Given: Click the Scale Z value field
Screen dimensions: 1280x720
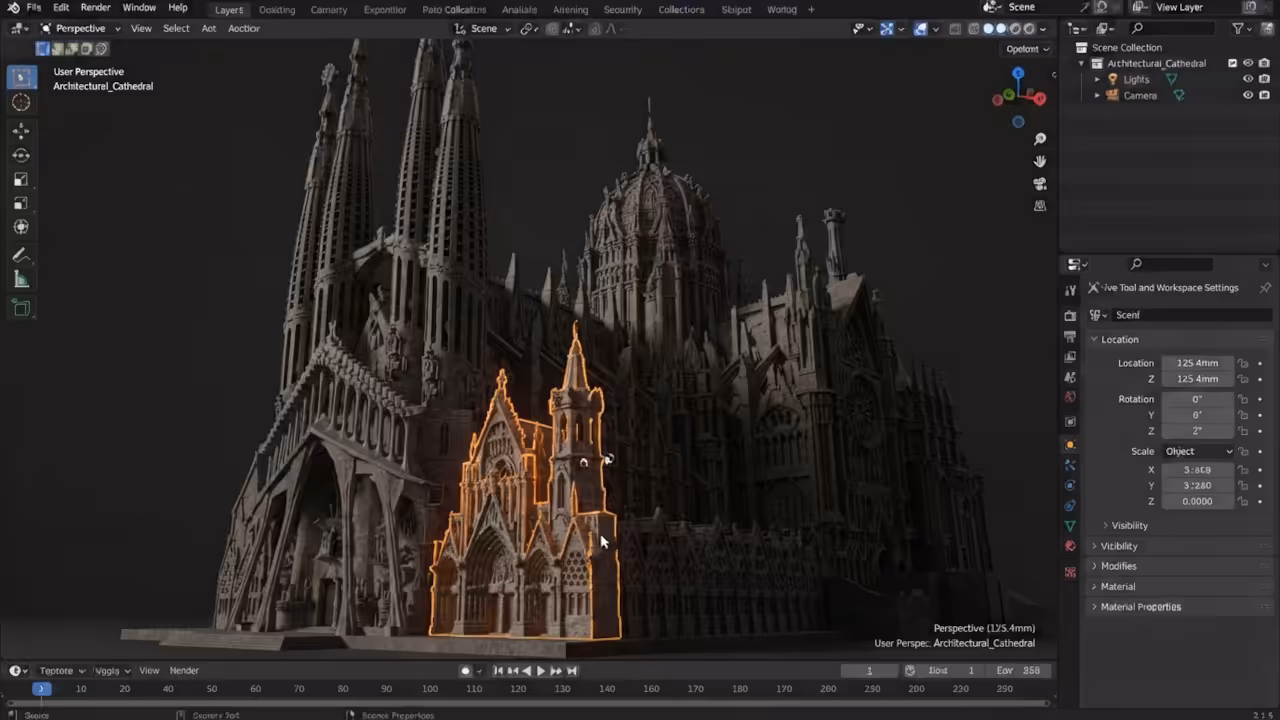Looking at the screenshot, I should click(x=1198, y=501).
